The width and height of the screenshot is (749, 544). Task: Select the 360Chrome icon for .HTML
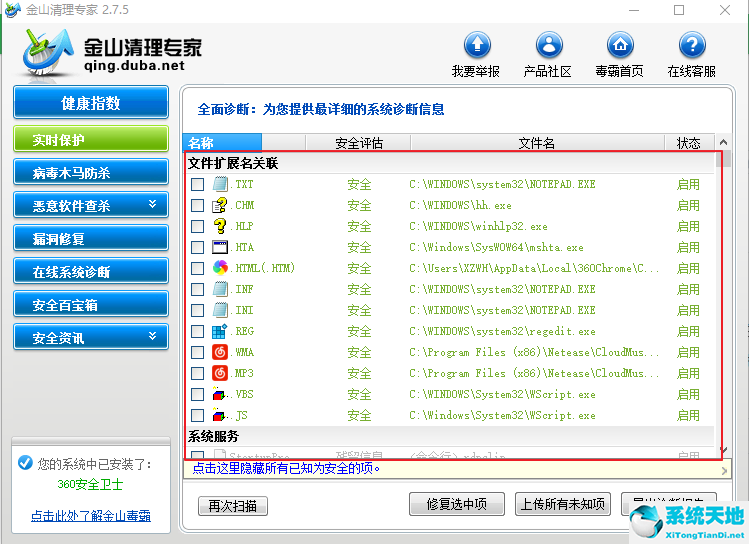coord(220,268)
